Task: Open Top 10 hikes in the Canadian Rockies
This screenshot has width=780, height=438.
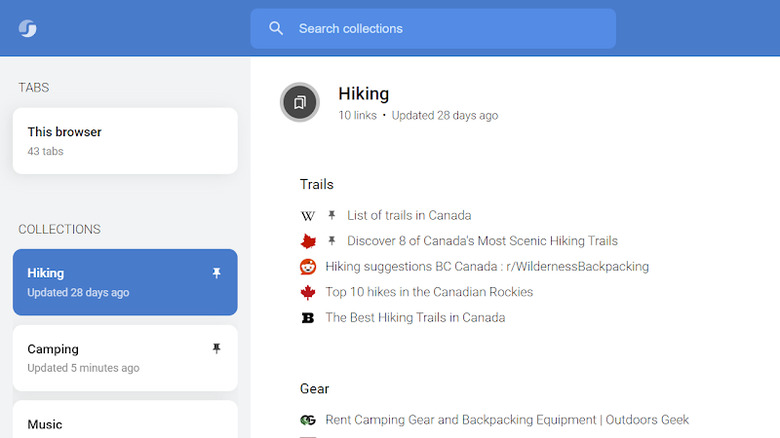Action: tap(428, 293)
